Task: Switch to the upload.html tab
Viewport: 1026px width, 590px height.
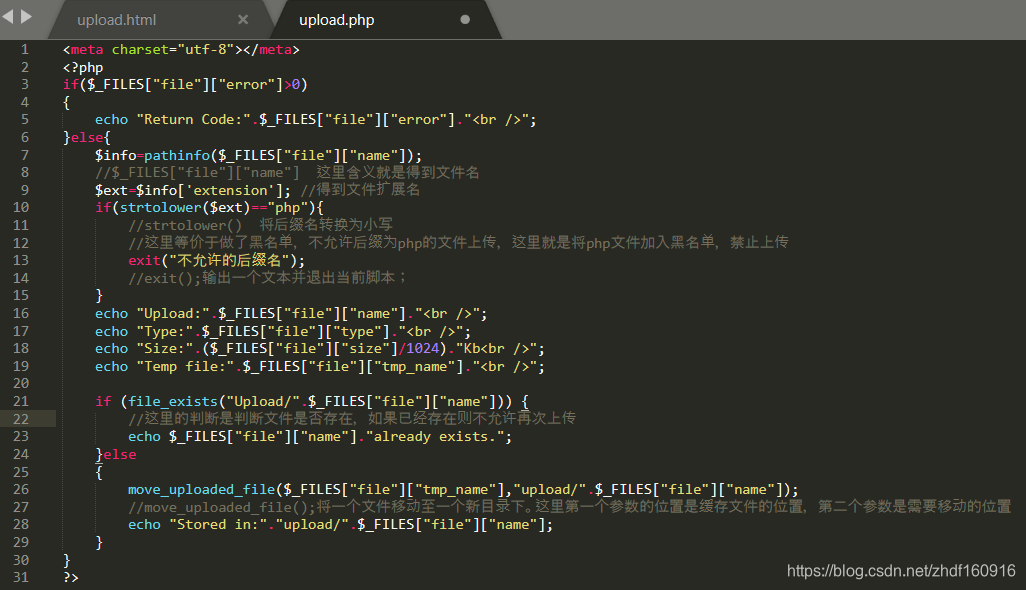Action: tap(117, 20)
